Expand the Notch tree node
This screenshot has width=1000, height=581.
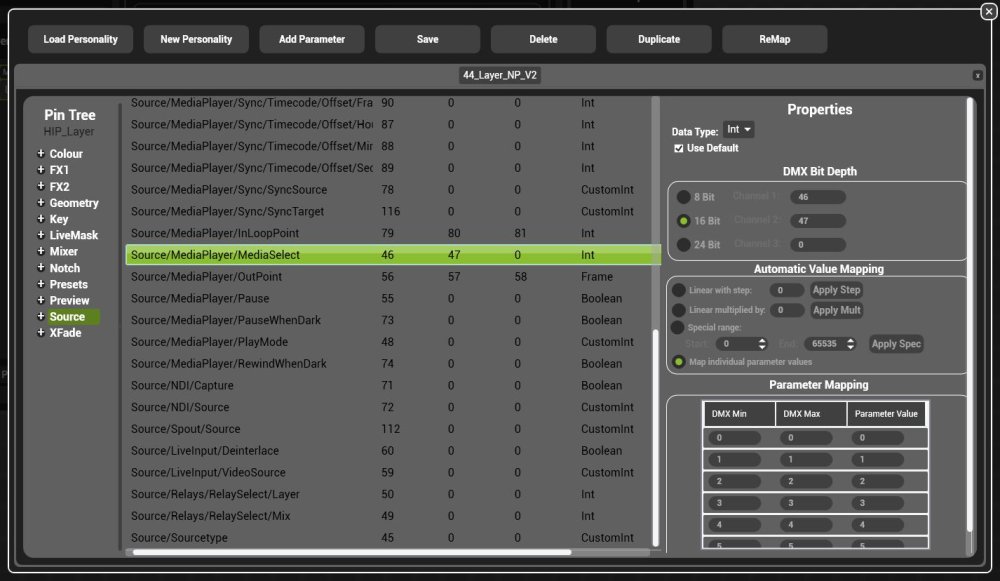[41, 268]
